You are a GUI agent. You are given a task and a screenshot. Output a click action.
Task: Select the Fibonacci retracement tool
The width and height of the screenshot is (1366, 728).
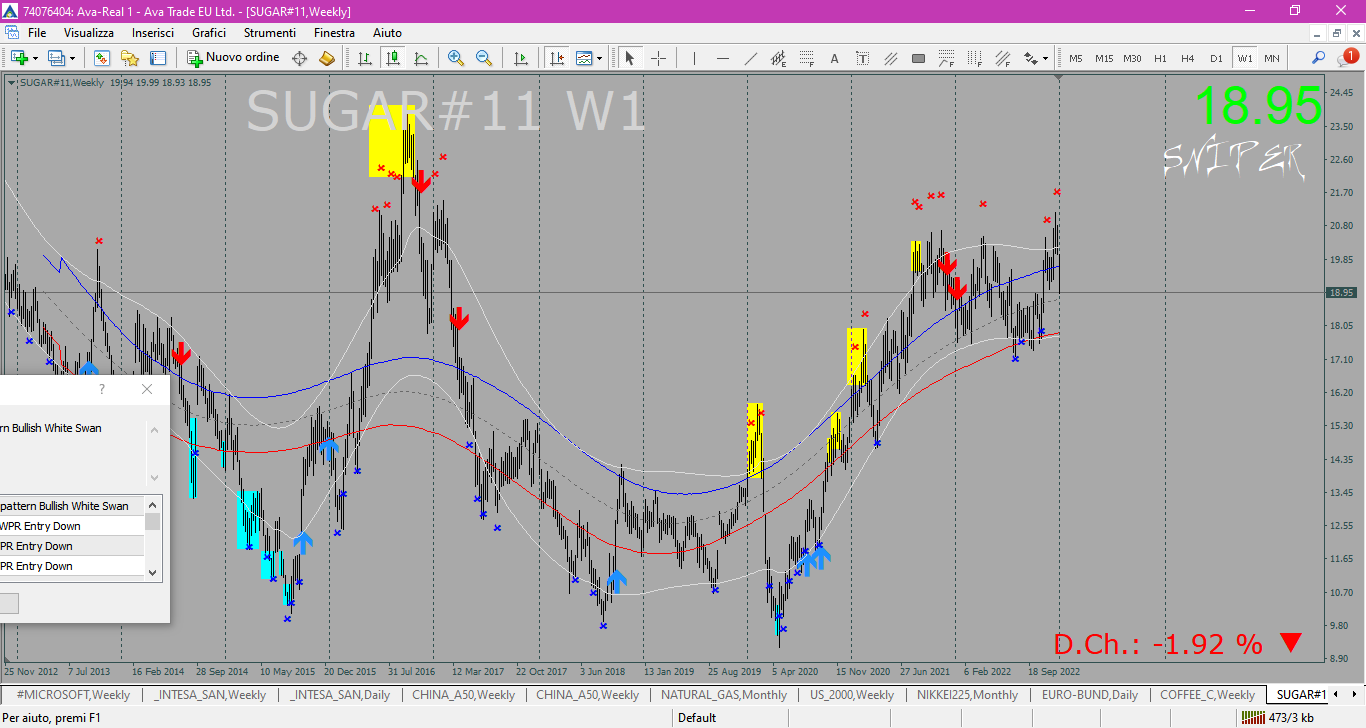(x=806, y=58)
